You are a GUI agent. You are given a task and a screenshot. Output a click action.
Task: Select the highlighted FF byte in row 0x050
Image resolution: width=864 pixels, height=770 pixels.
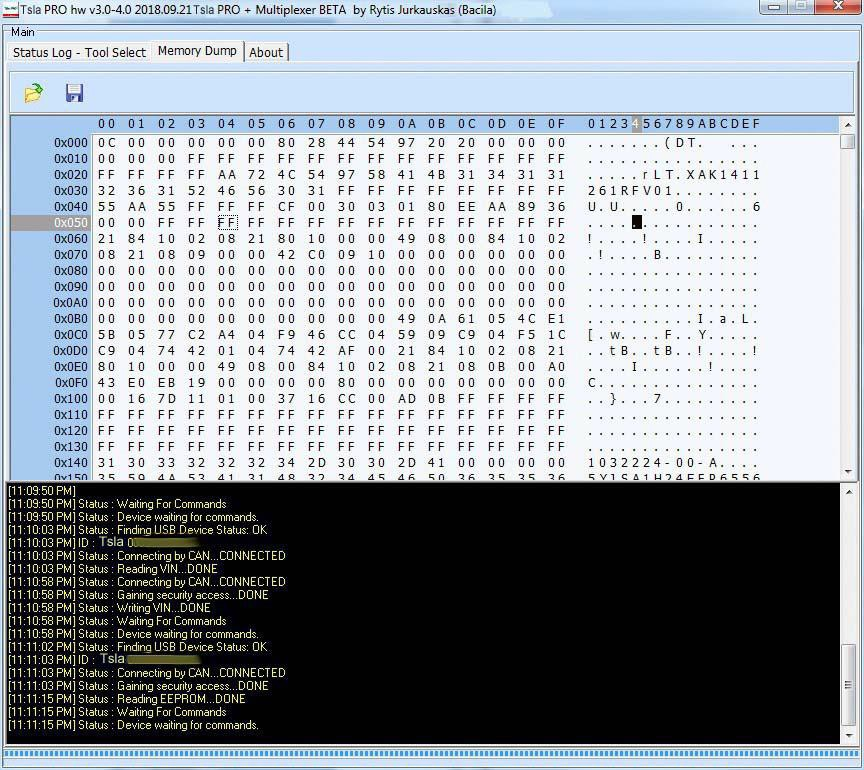pos(227,223)
